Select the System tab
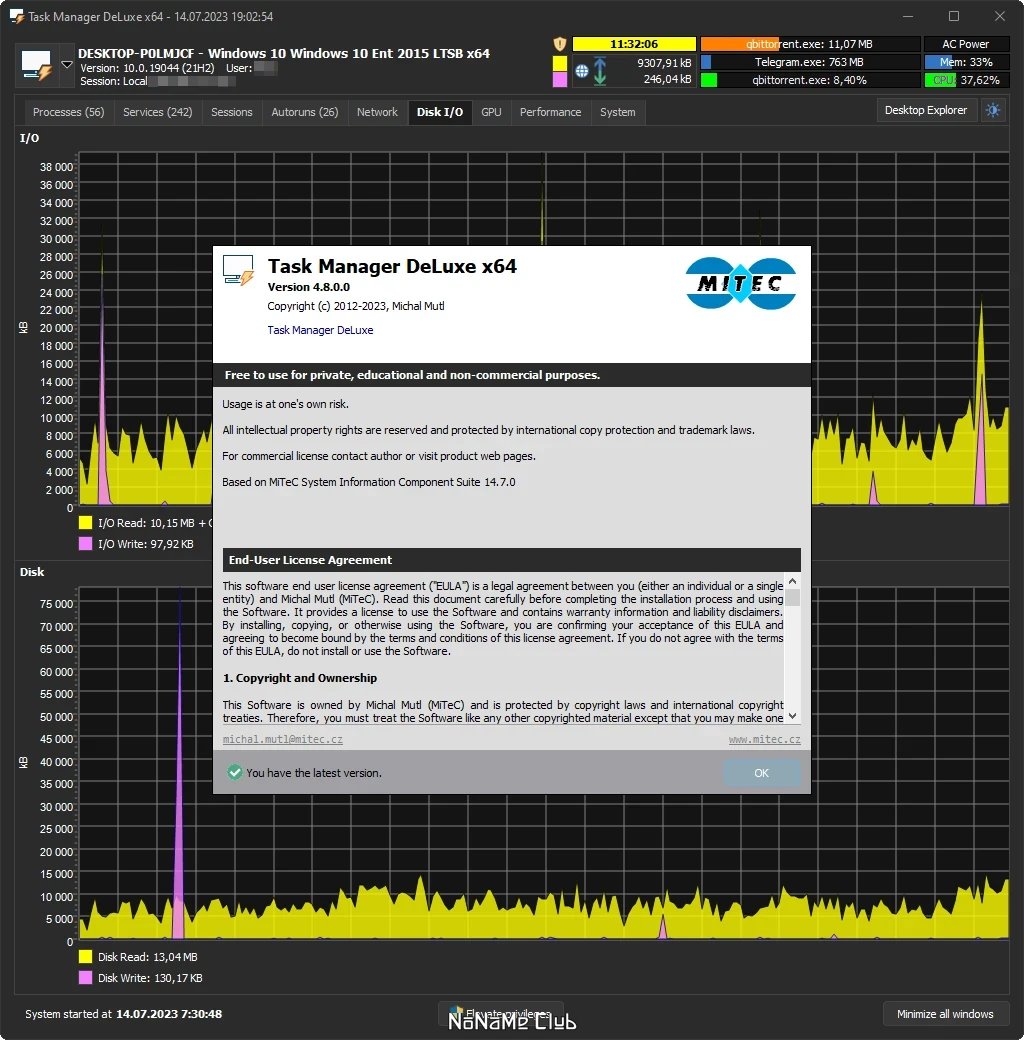The height and width of the screenshot is (1040, 1024). [617, 112]
